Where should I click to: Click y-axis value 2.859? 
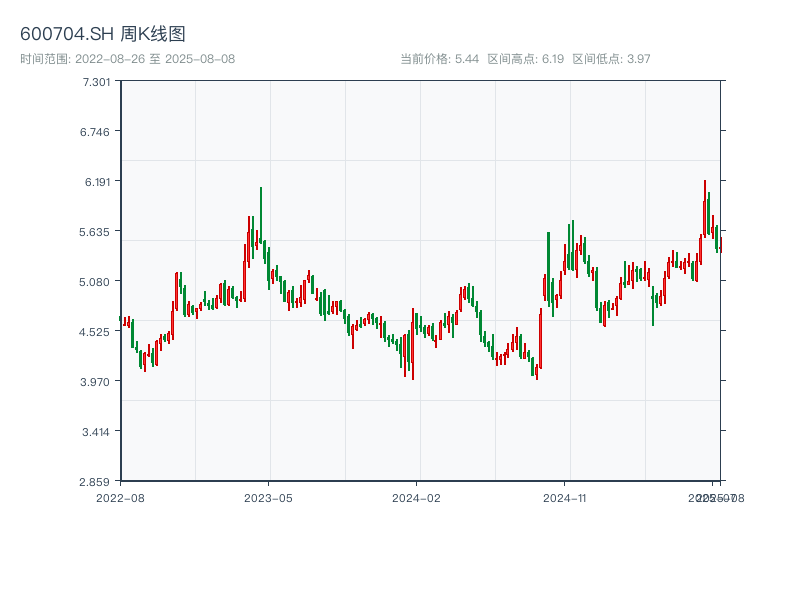(x=94, y=482)
